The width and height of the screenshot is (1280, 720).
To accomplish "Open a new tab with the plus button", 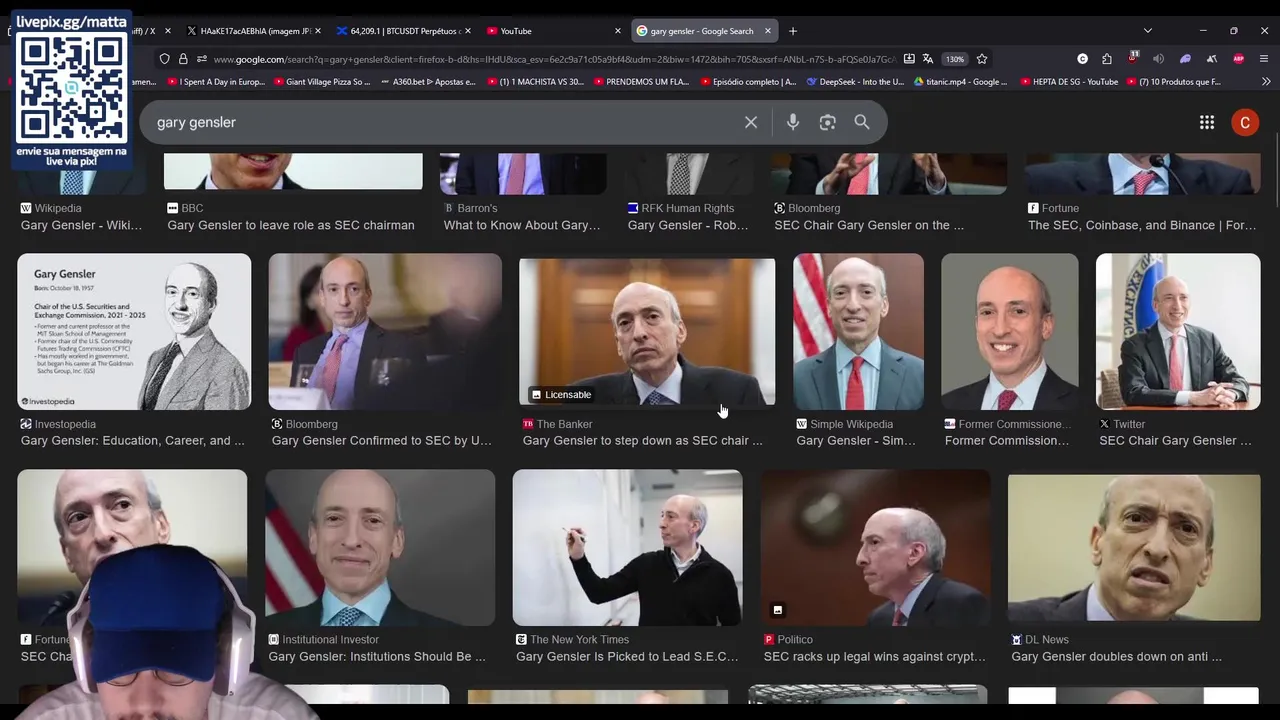I will [x=793, y=31].
